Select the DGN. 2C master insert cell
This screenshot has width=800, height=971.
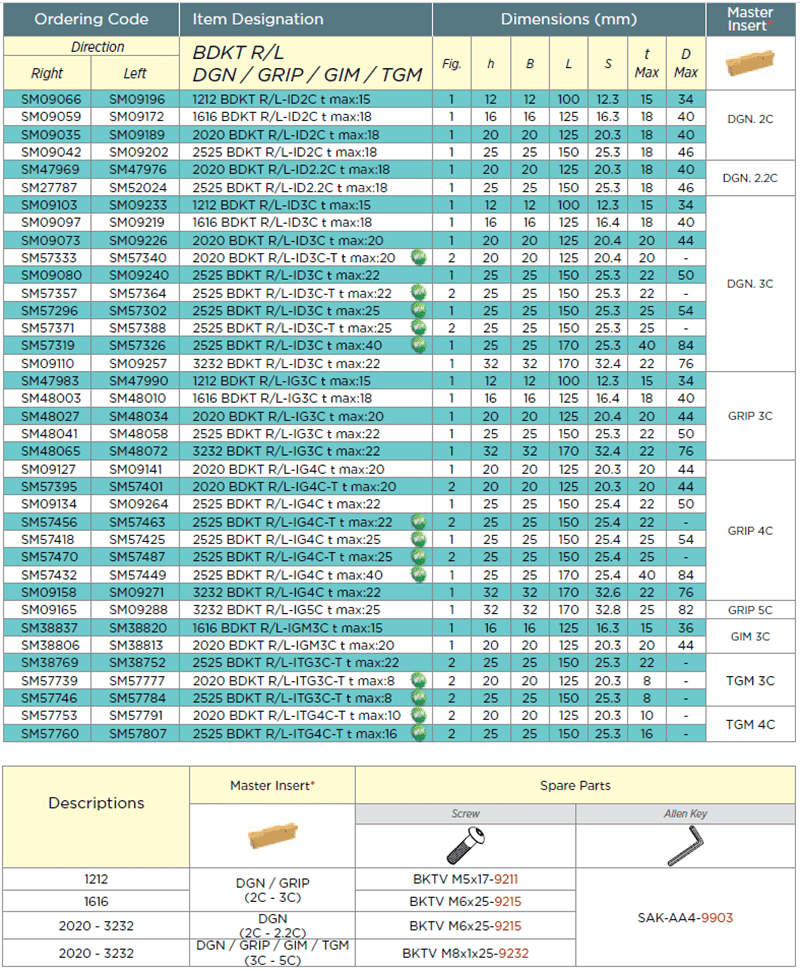point(750,126)
